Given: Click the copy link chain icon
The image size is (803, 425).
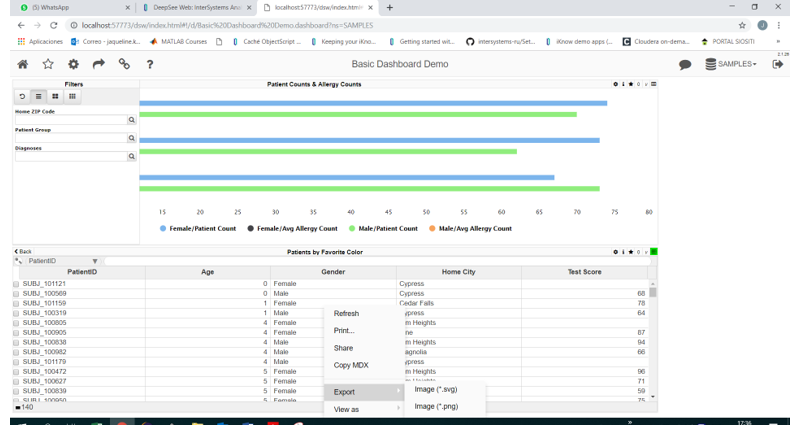Looking at the screenshot, I should pyautogui.click(x=124, y=64).
